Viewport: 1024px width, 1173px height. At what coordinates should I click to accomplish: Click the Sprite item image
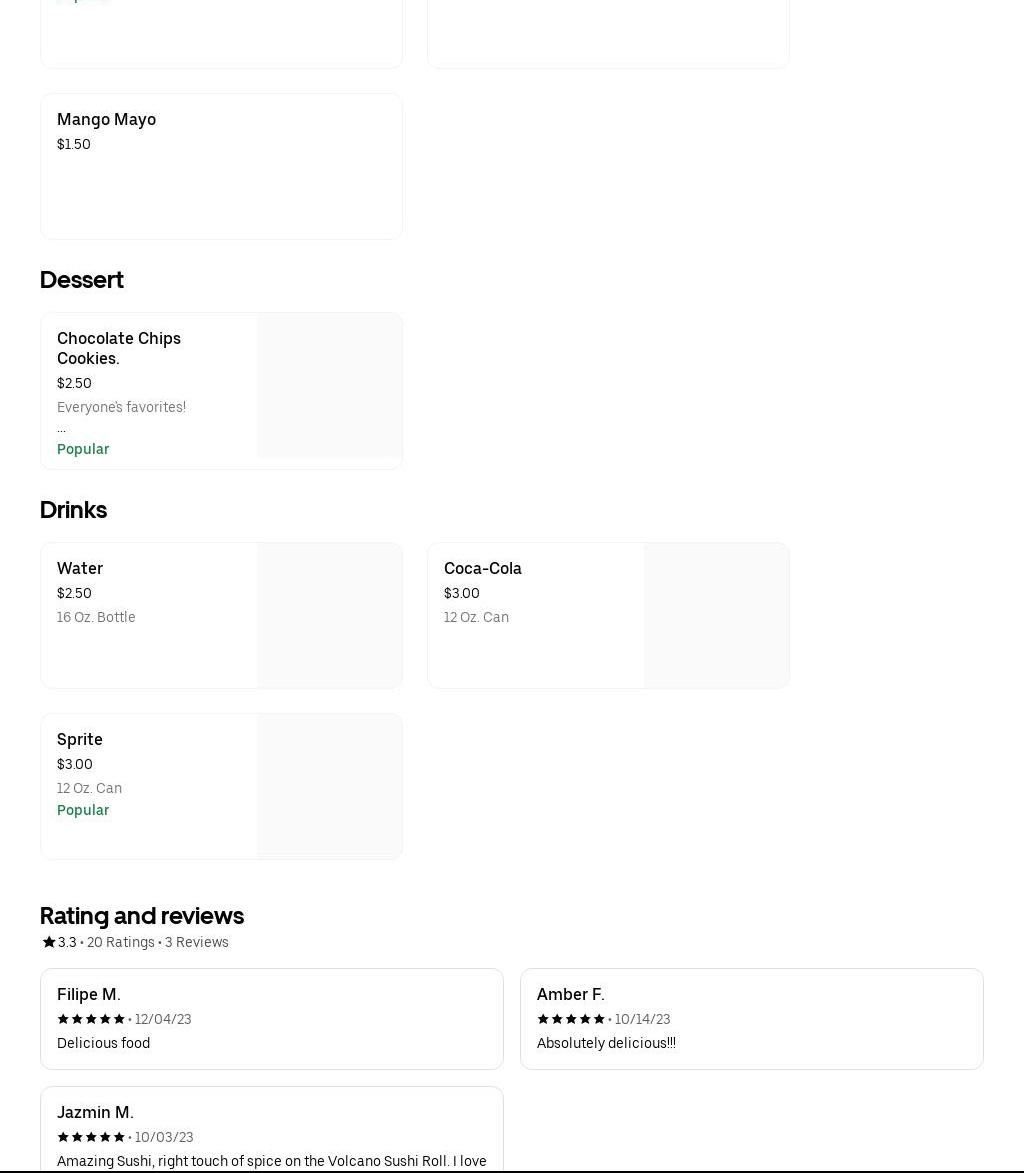click(x=329, y=787)
